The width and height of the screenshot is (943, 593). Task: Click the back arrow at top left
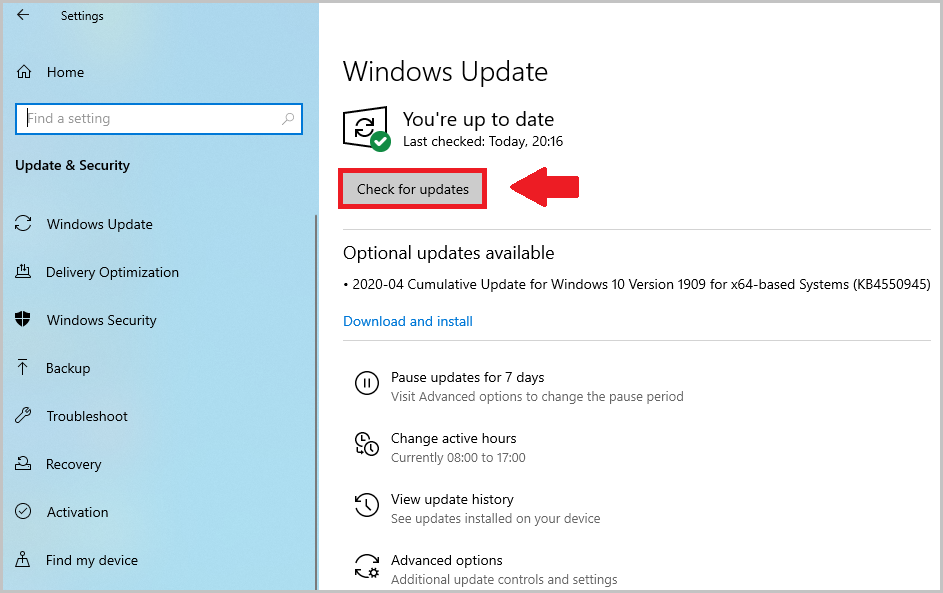point(22,15)
